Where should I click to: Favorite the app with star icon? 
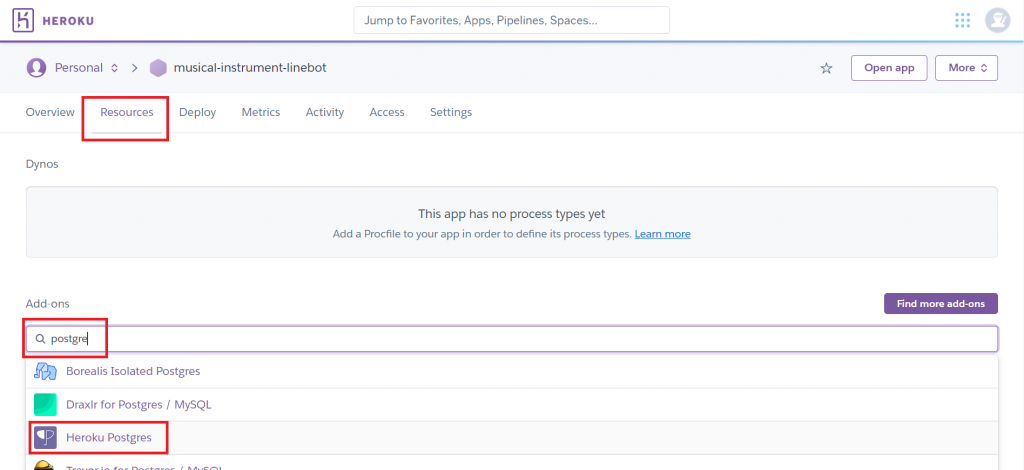[826, 68]
